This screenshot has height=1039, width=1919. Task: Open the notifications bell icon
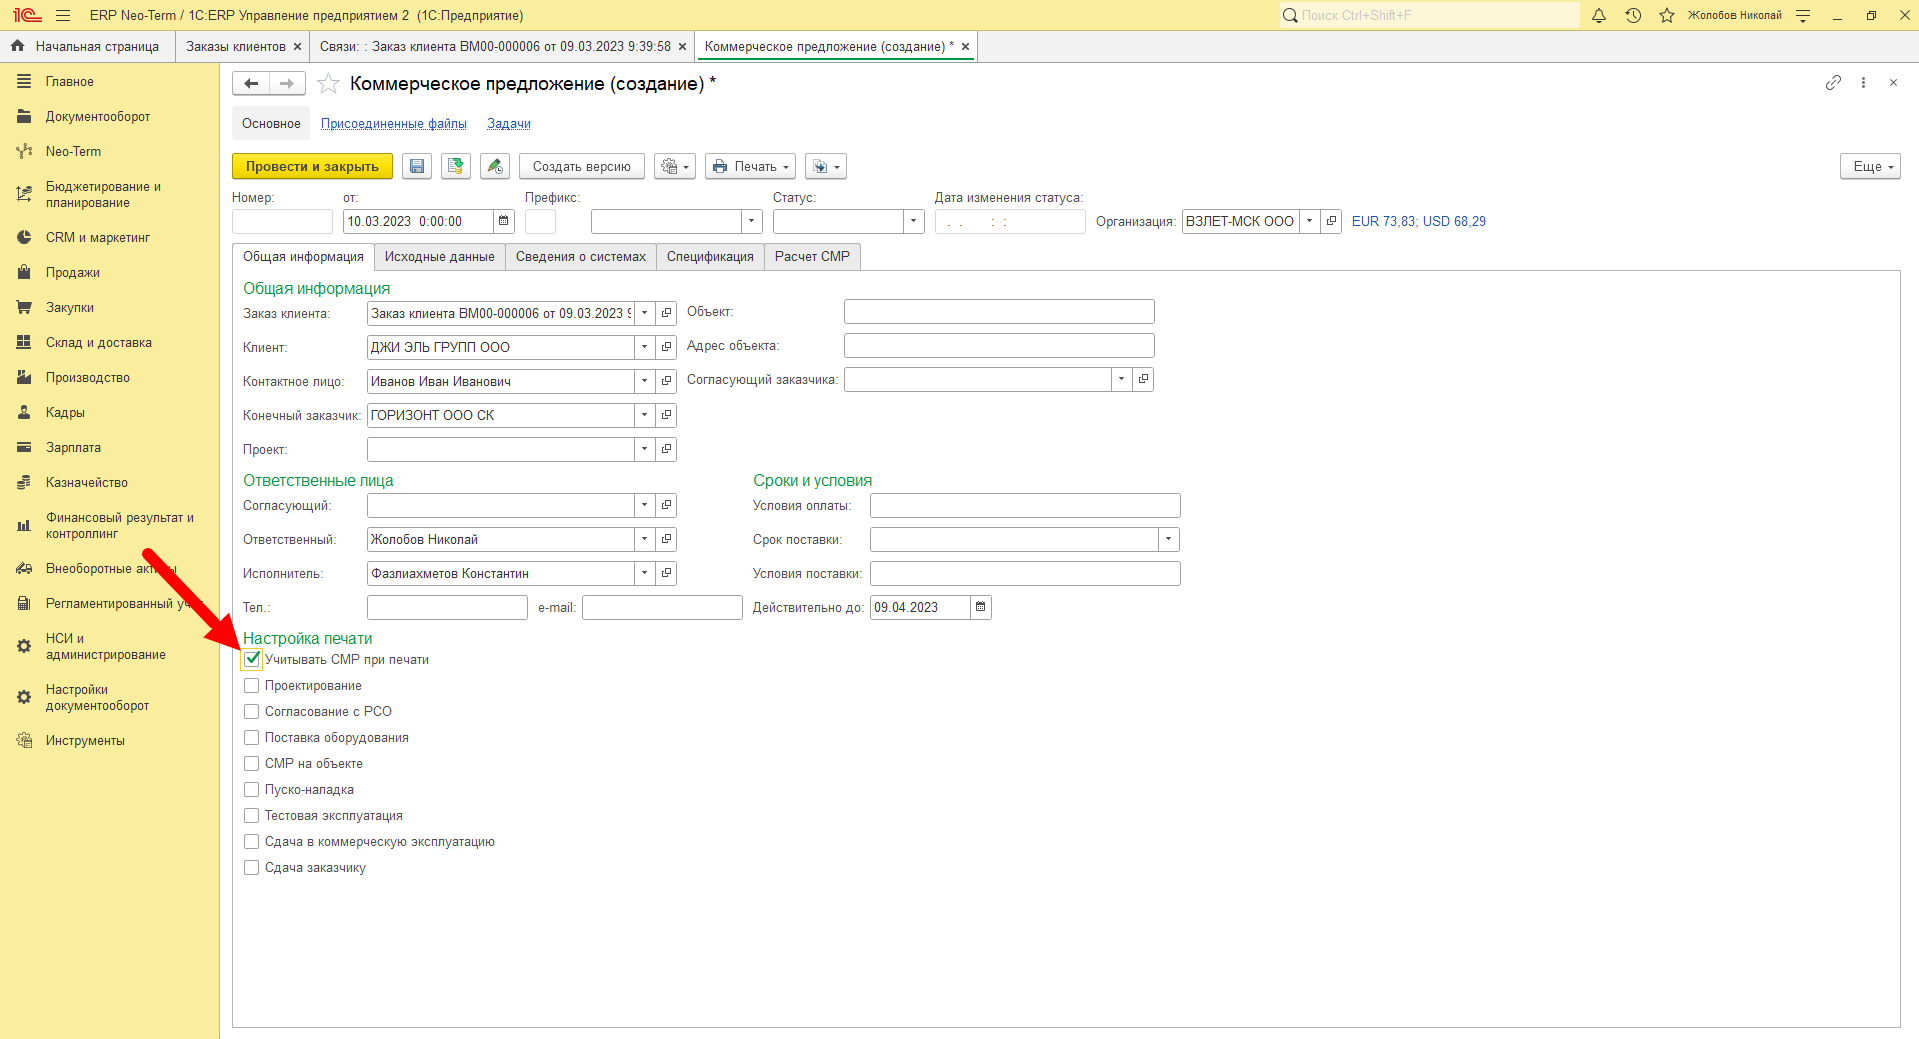point(1599,15)
